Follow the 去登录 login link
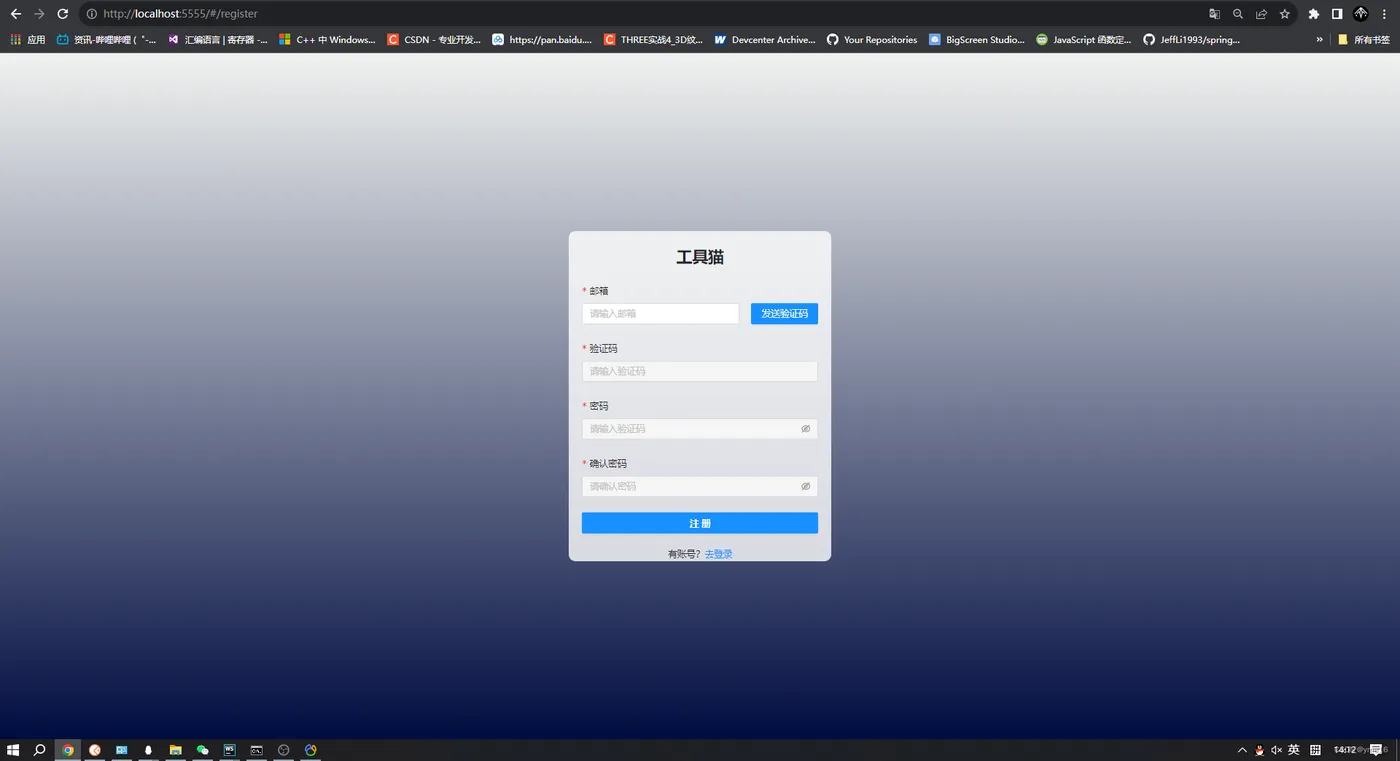The width and height of the screenshot is (1400, 761). [x=718, y=554]
